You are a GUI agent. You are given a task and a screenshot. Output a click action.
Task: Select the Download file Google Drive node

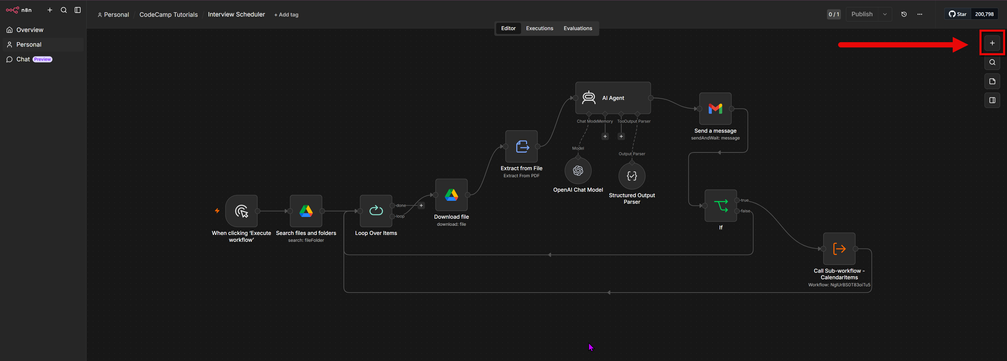point(451,195)
